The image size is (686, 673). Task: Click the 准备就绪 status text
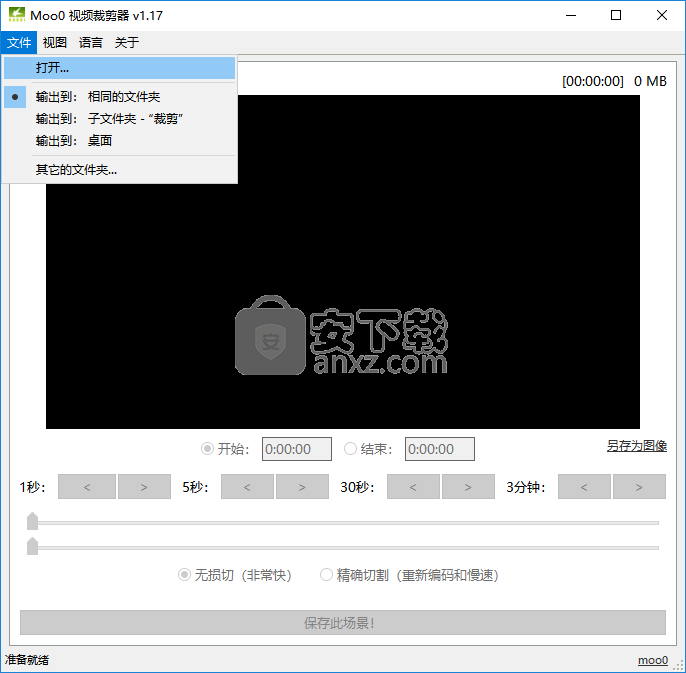[x=27, y=660]
